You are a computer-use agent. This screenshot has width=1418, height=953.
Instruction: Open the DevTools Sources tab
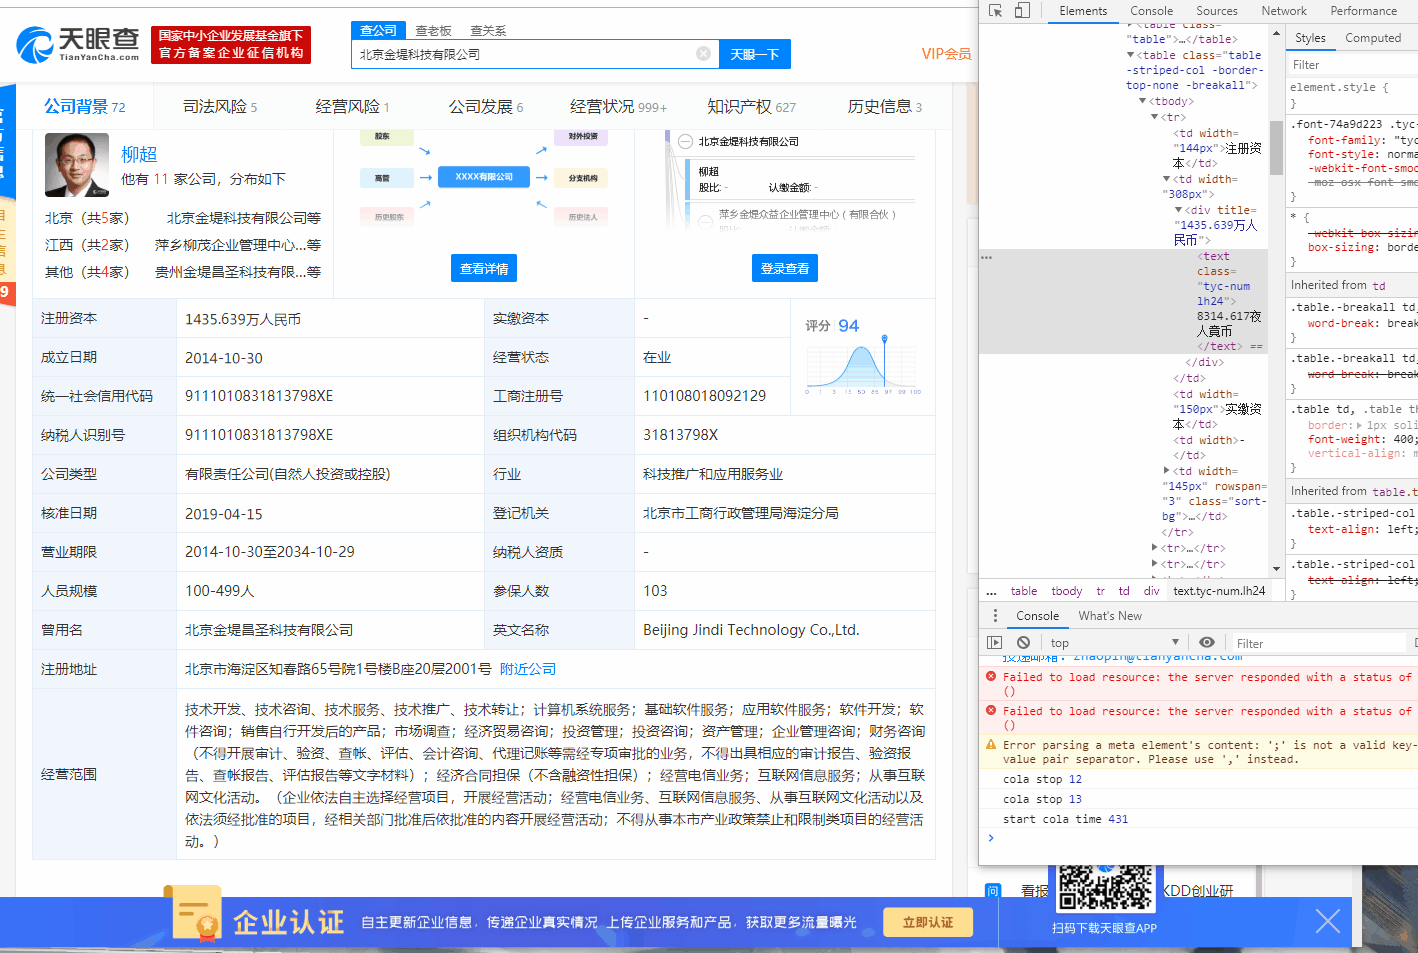pyautogui.click(x=1216, y=11)
